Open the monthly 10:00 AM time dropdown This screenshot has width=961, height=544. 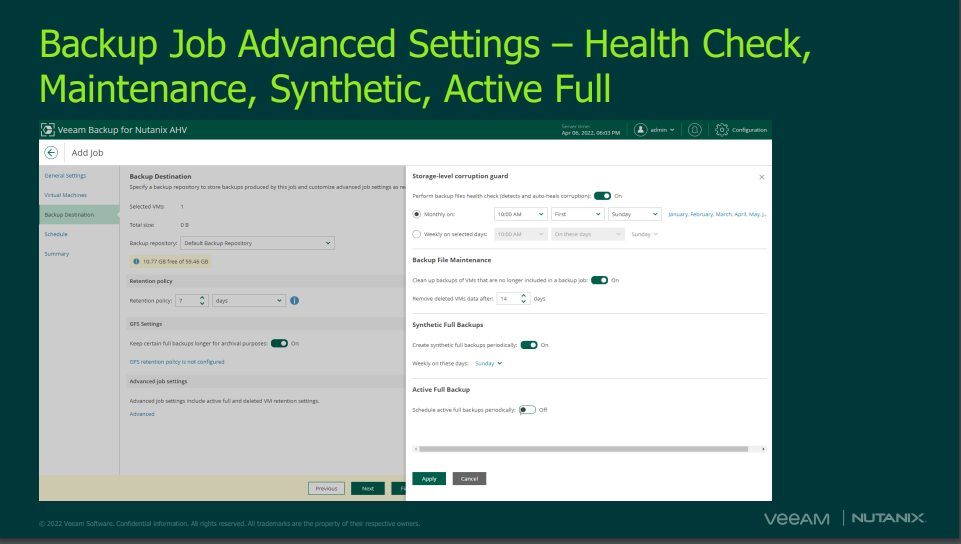[x=520, y=214]
